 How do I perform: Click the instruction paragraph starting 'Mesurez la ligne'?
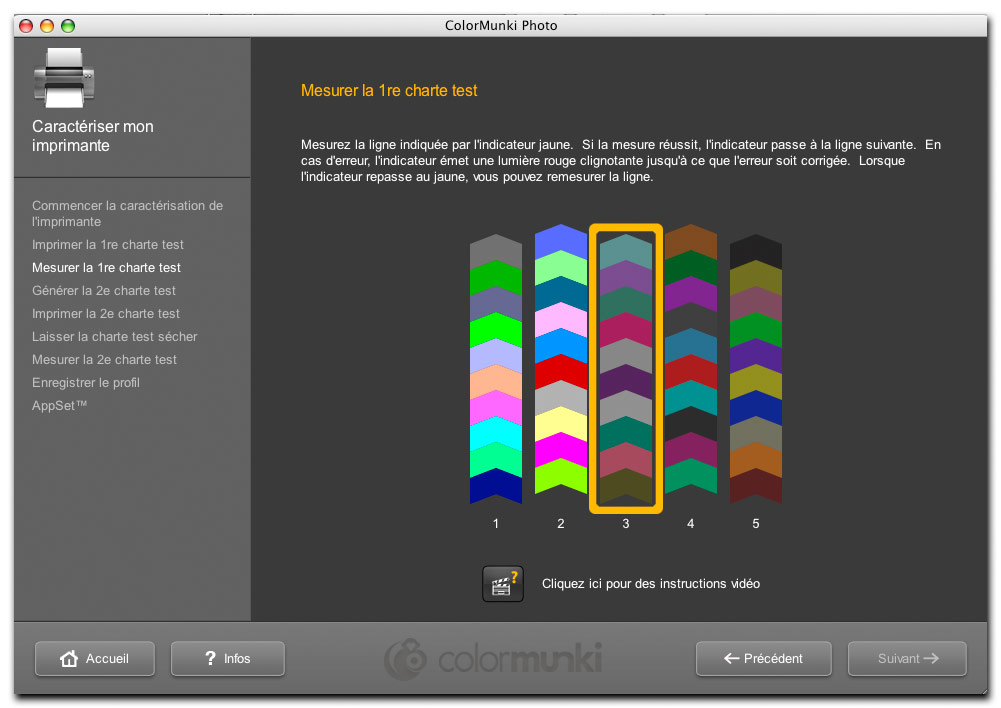[621, 161]
